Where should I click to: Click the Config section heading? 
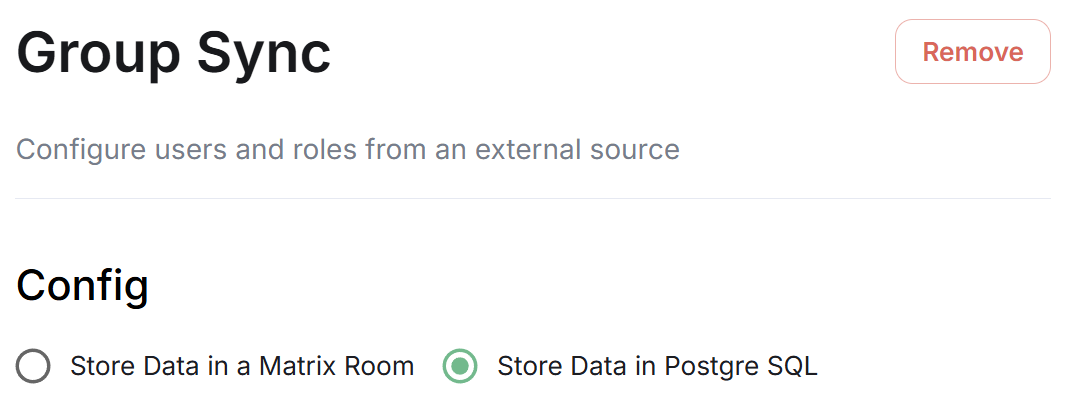[83, 287]
